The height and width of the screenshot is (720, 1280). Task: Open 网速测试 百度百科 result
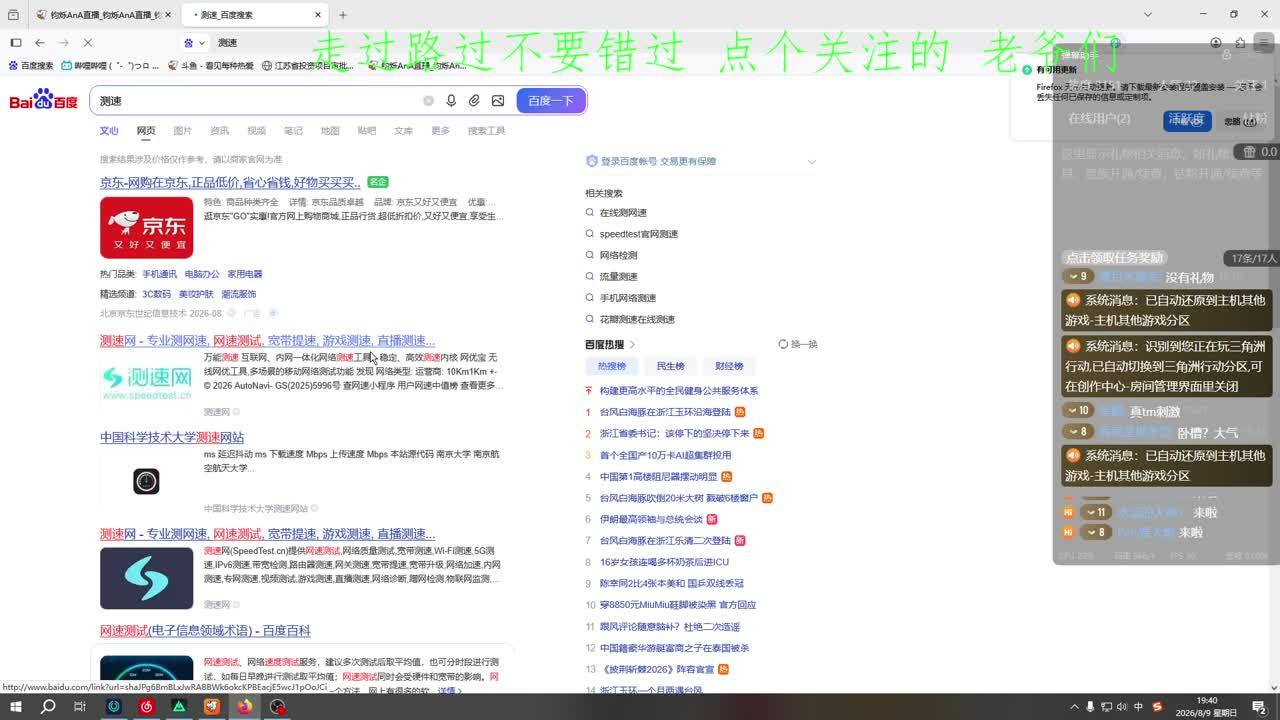[205, 631]
